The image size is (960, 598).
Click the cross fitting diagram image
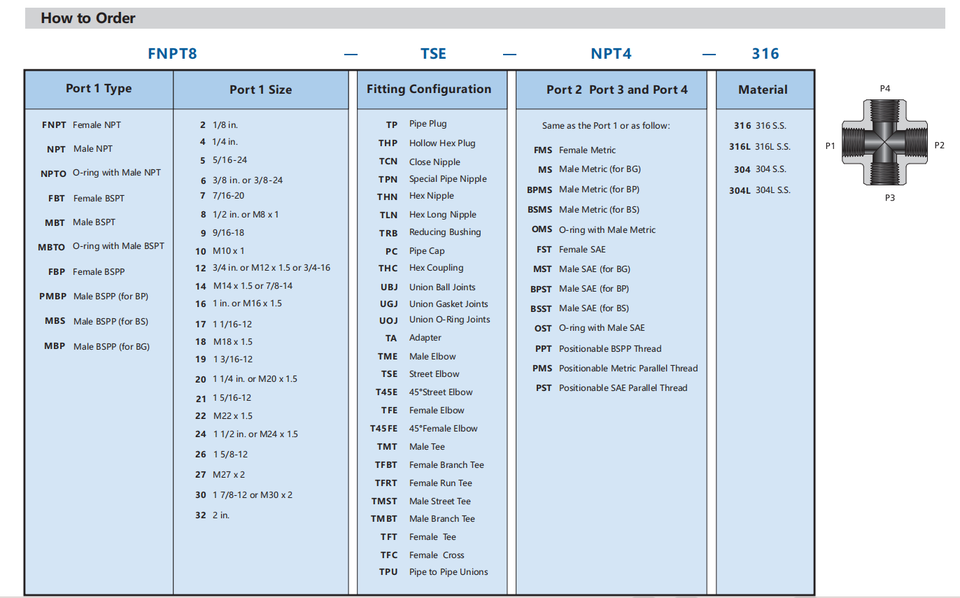[x=885, y=143]
